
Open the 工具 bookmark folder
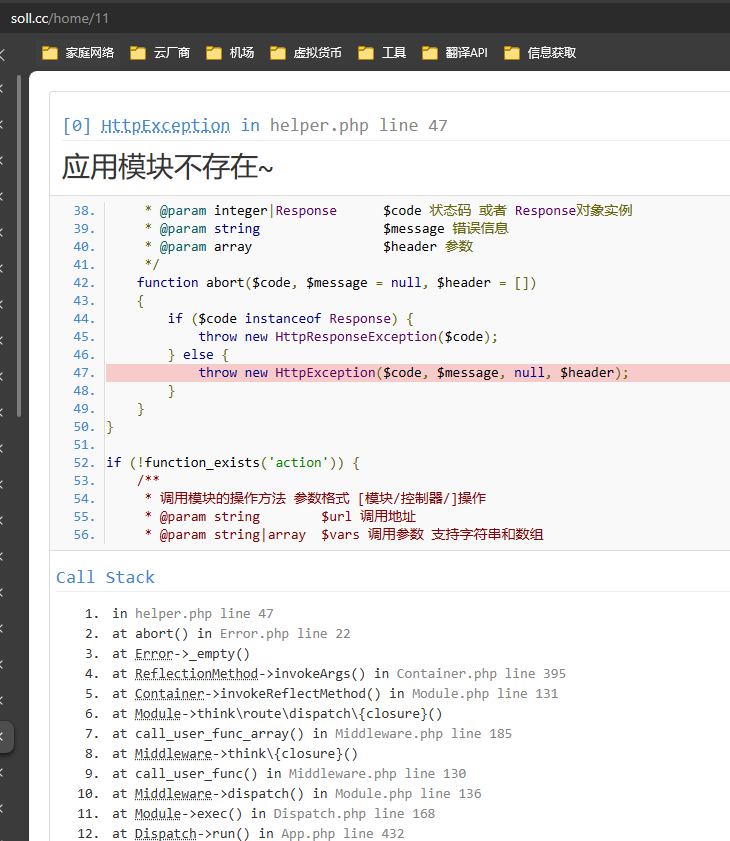[382, 53]
